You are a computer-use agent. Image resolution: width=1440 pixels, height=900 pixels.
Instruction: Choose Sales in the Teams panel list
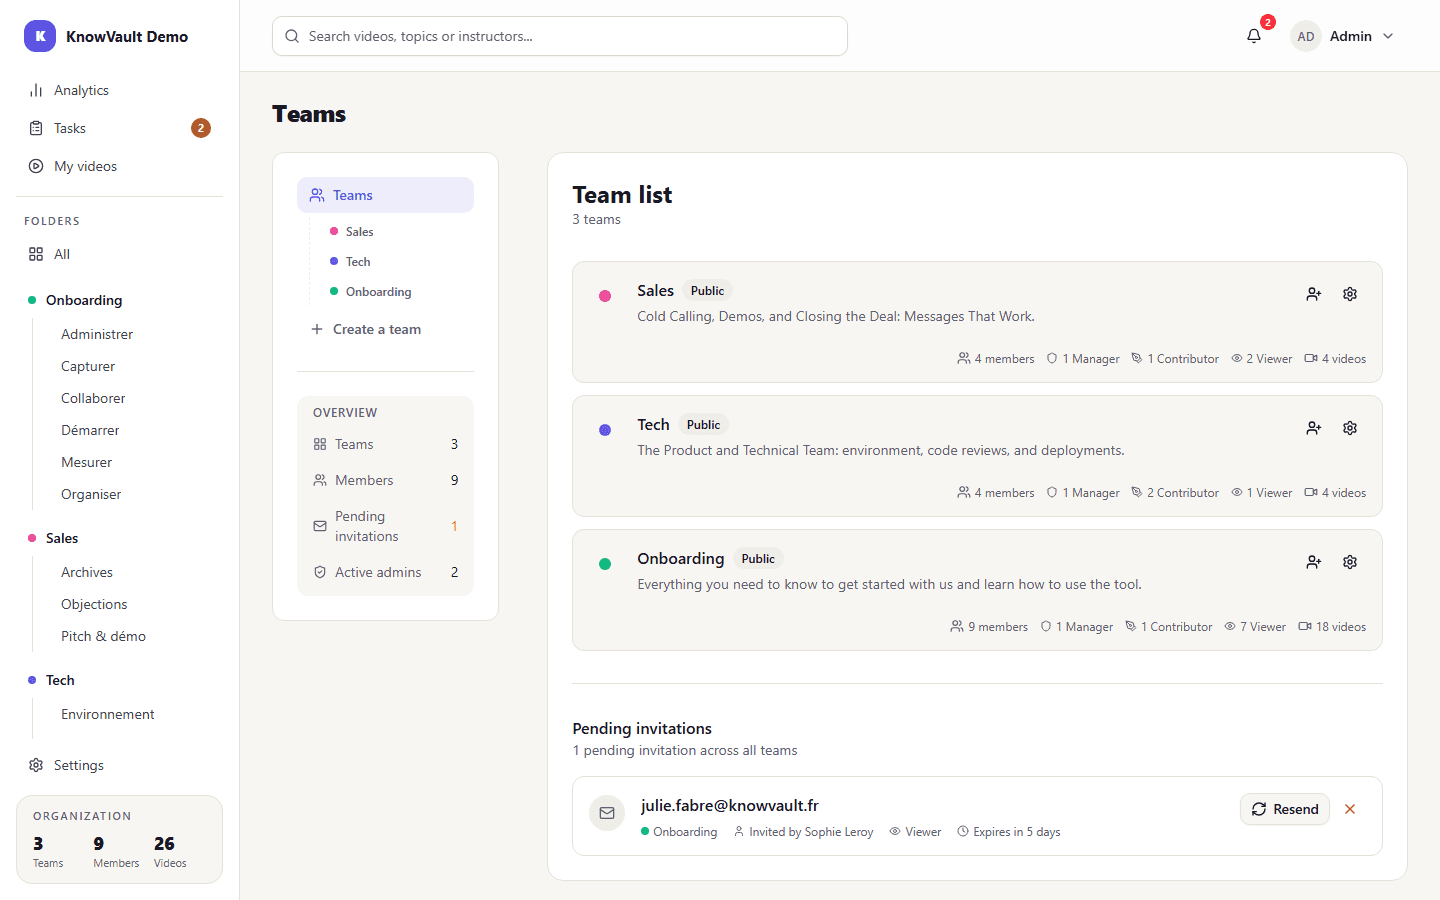click(x=360, y=232)
